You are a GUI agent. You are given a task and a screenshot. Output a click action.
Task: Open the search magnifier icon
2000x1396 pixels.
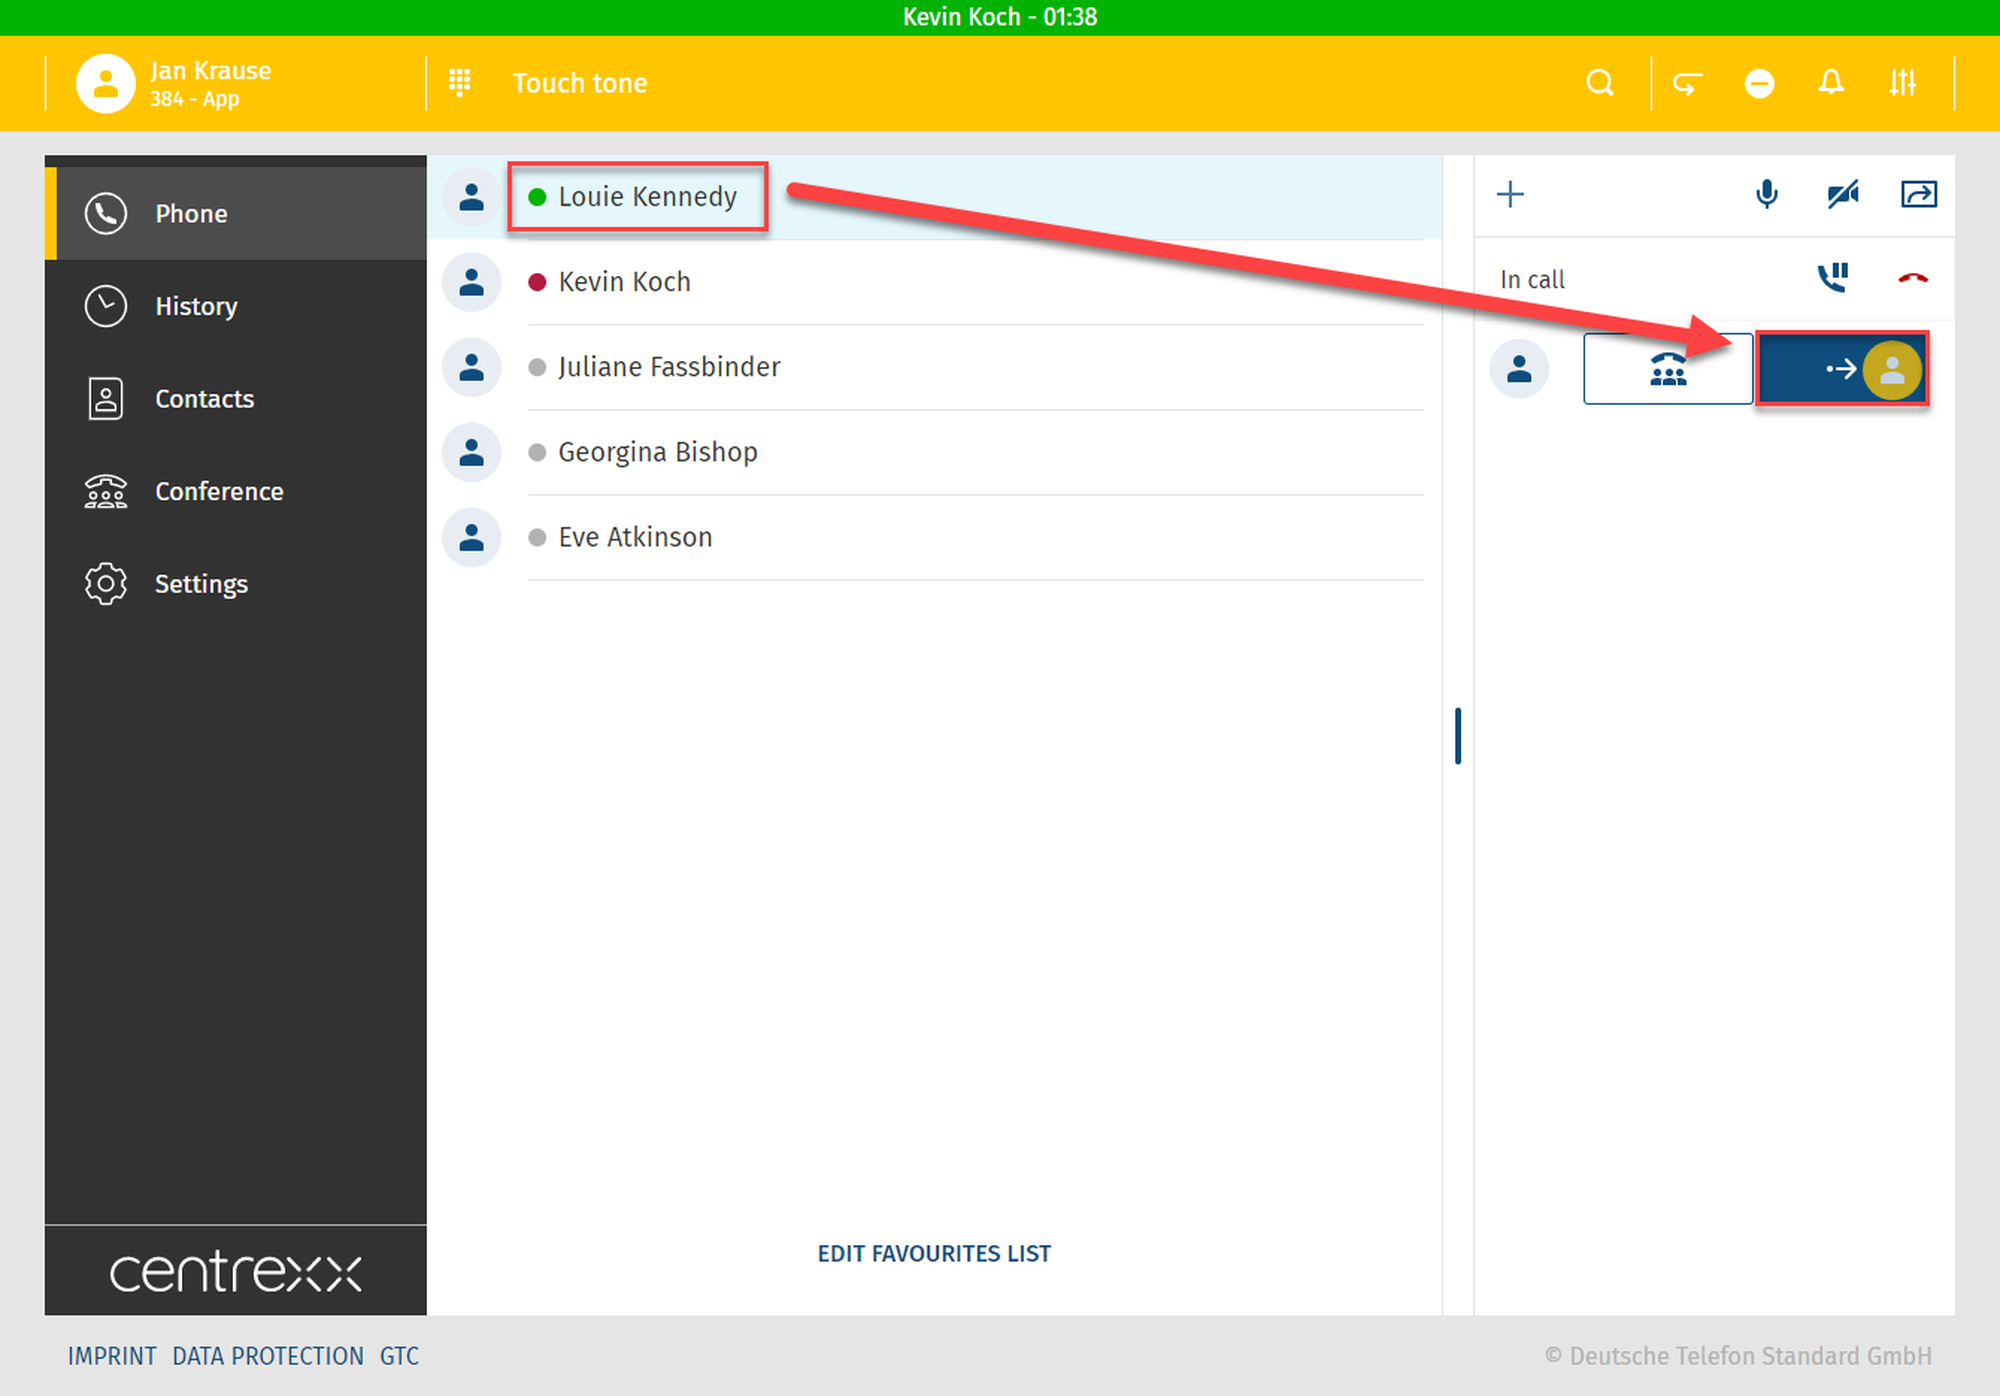pos(1600,82)
